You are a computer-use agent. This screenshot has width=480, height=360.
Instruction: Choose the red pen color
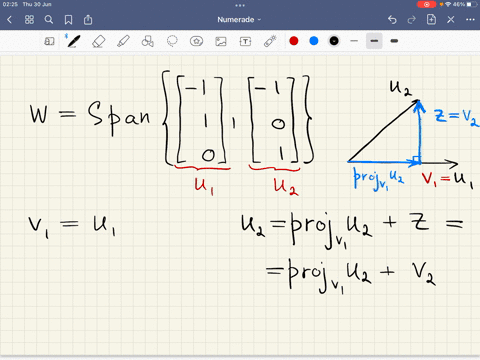[294, 41]
